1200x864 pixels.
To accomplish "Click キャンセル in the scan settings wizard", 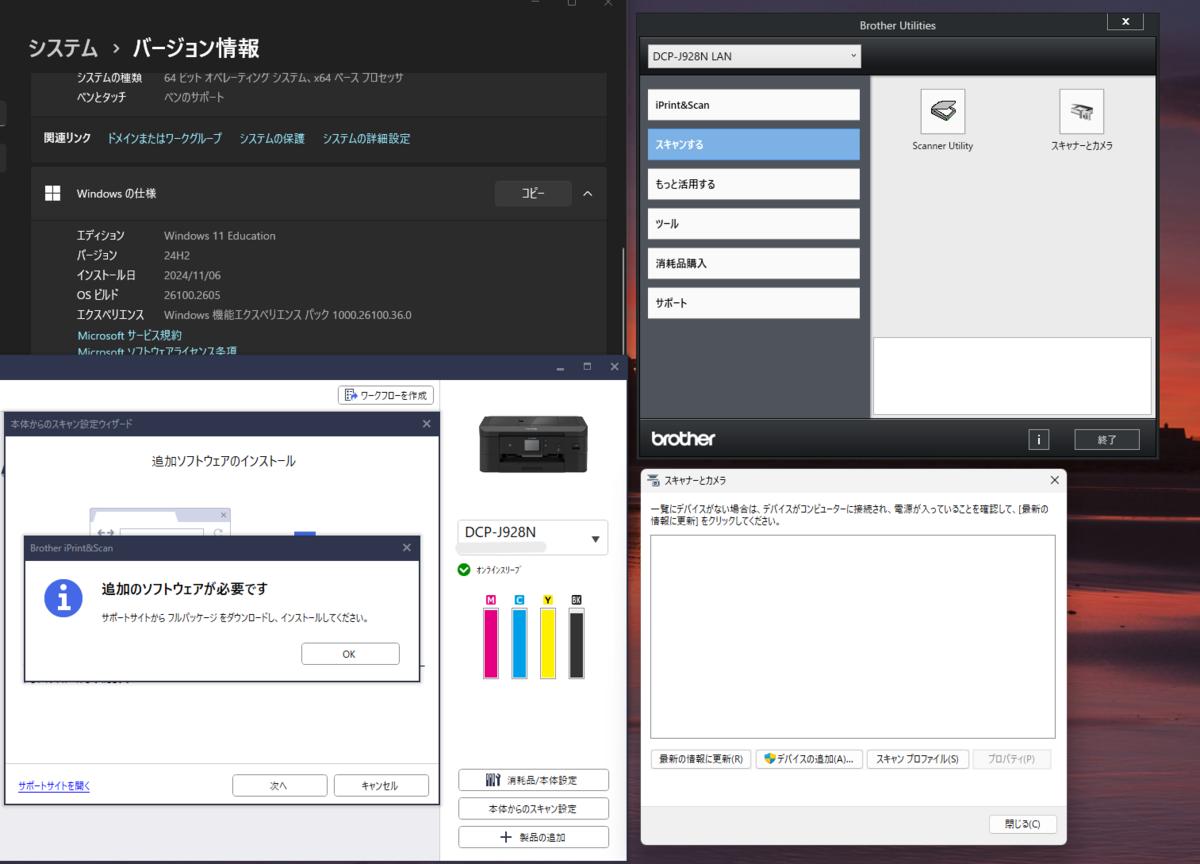I will 381,785.
